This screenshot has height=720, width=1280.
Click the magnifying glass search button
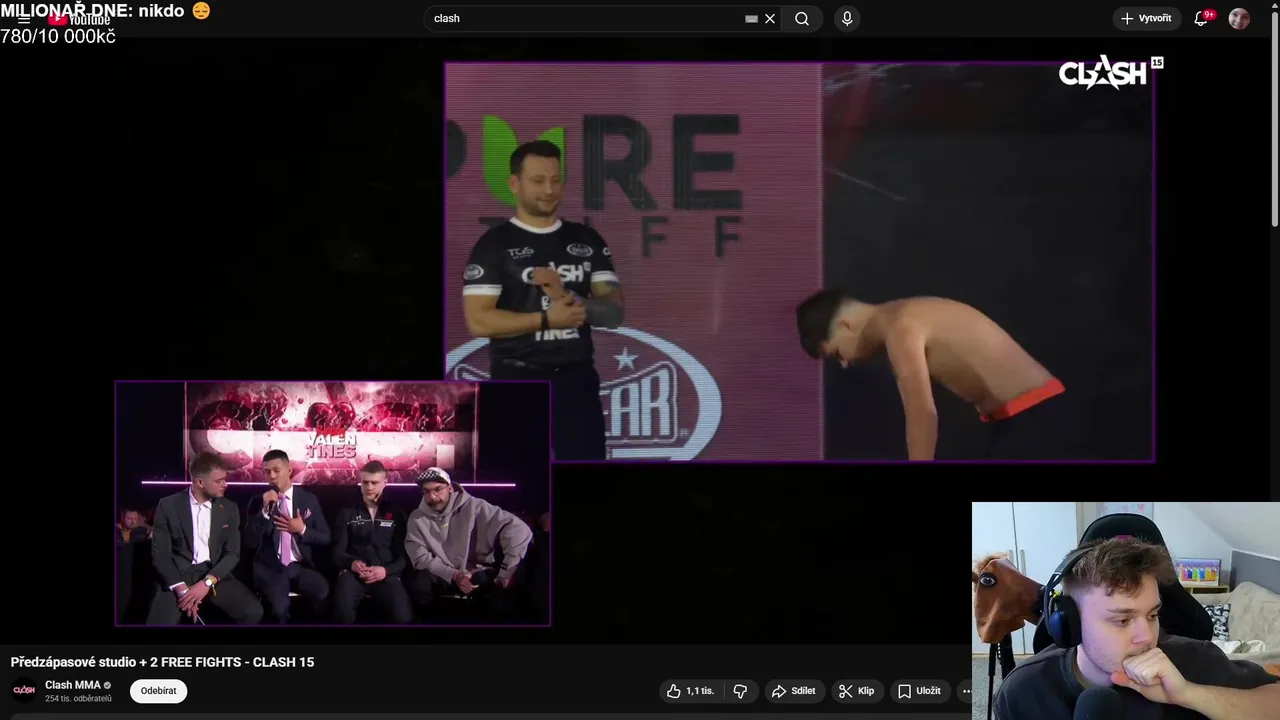pyautogui.click(x=802, y=18)
